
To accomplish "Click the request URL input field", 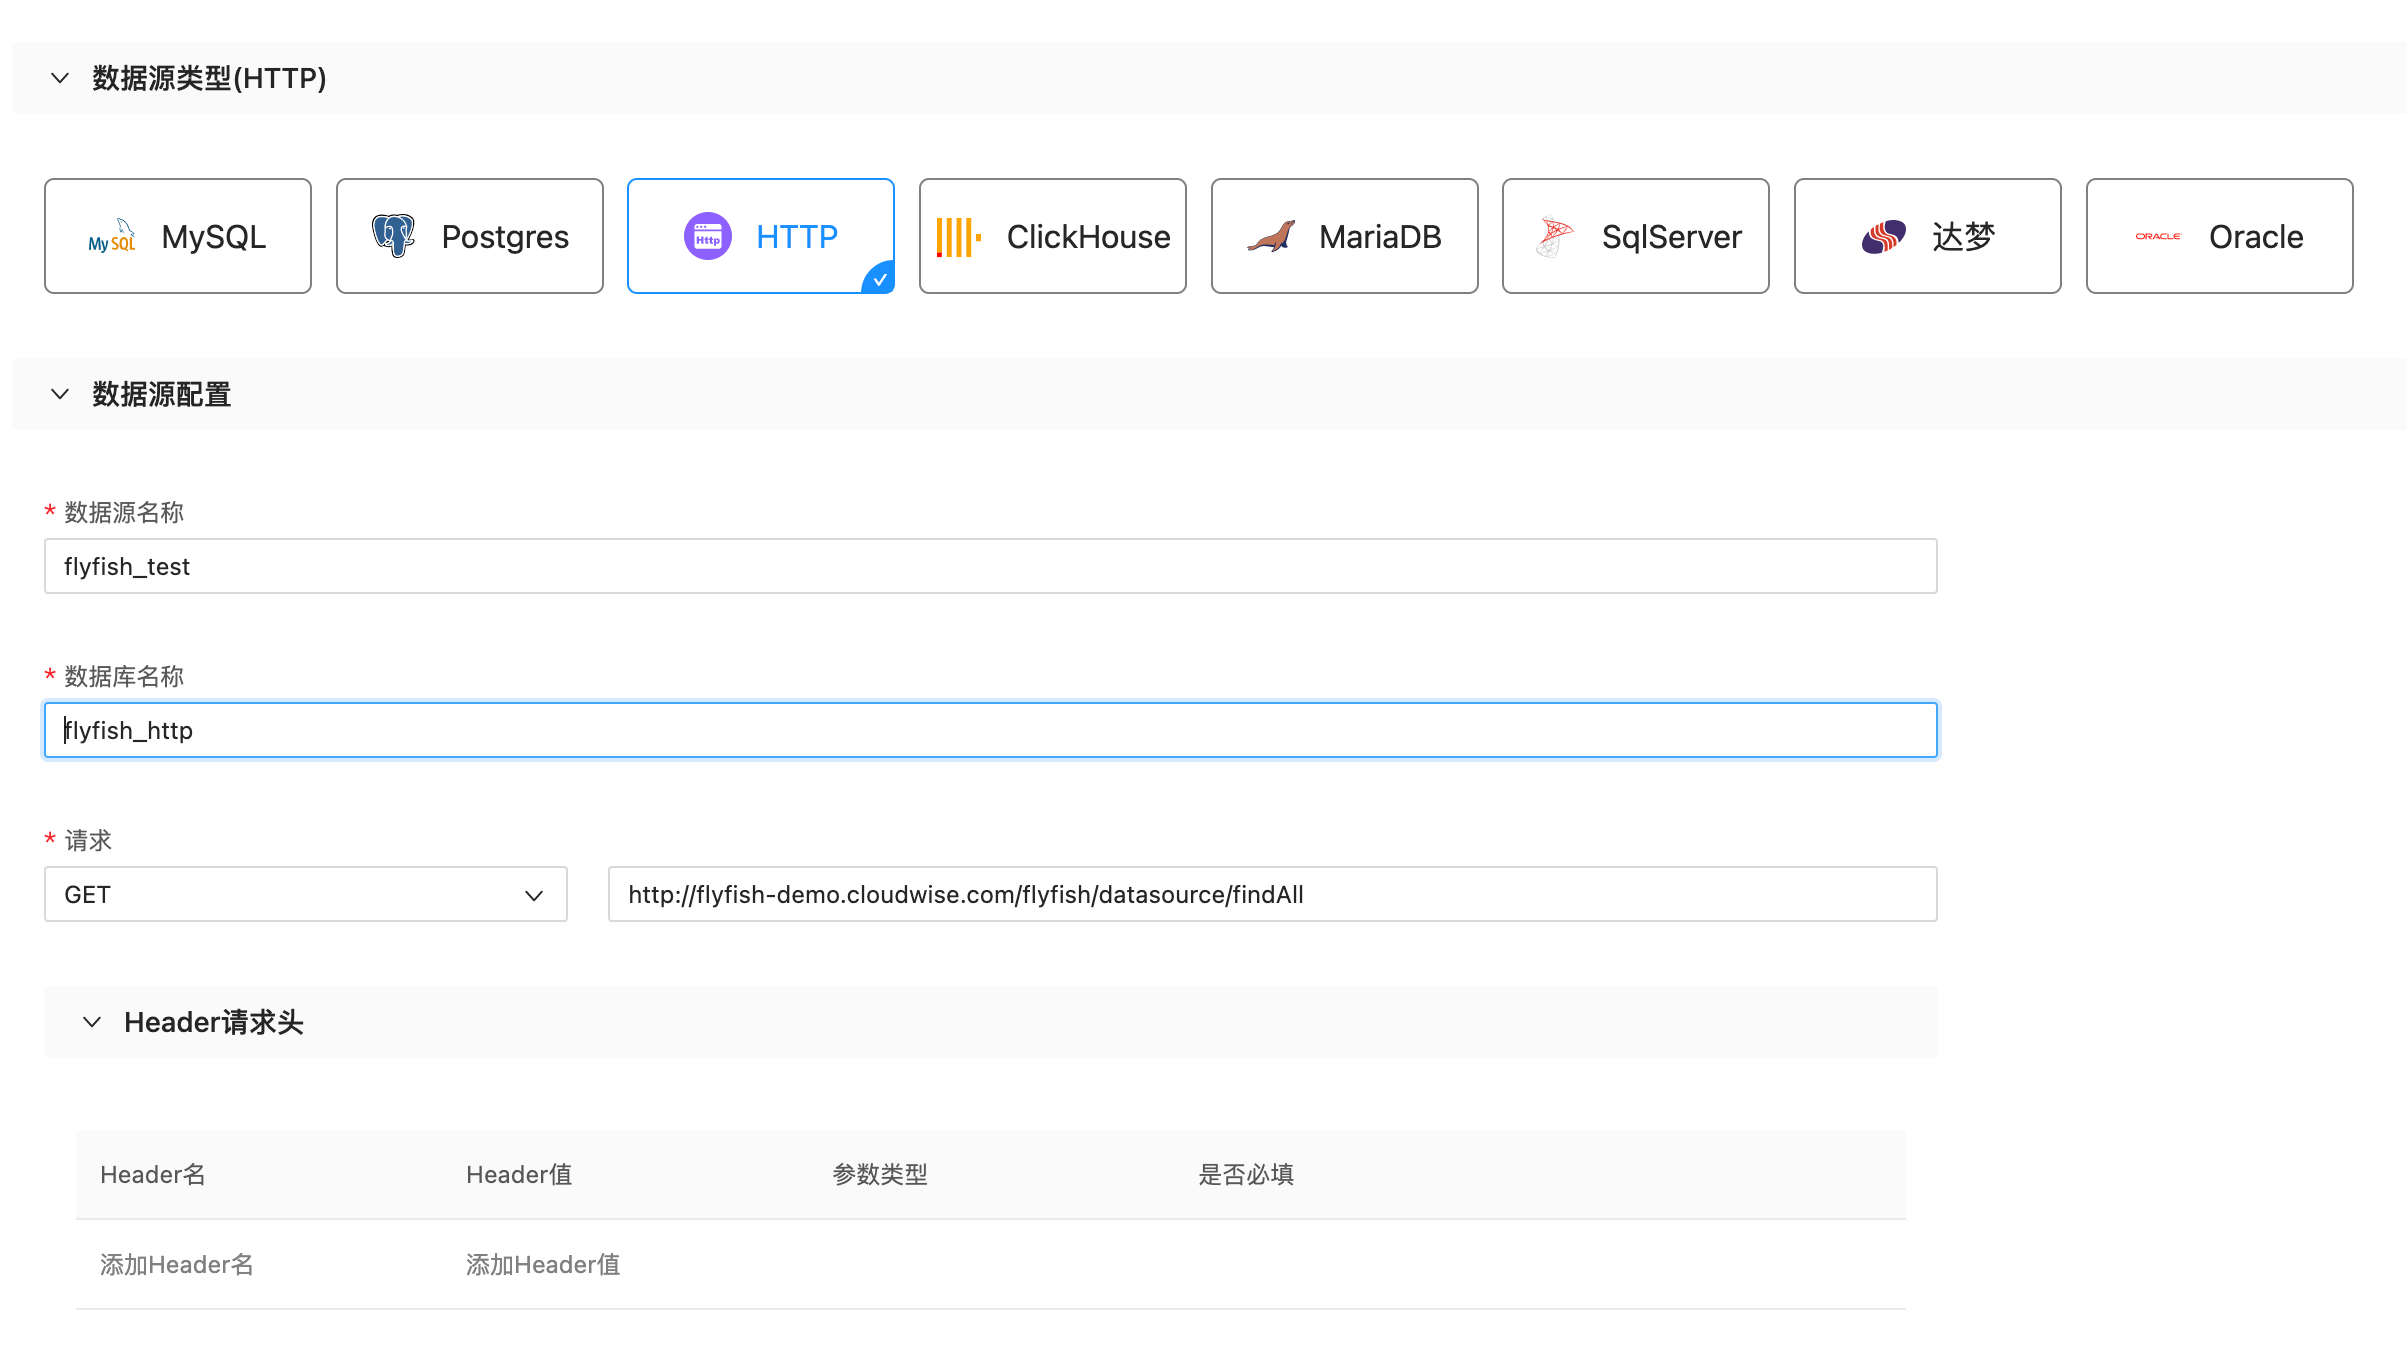I will pyautogui.click(x=1272, y=894).
